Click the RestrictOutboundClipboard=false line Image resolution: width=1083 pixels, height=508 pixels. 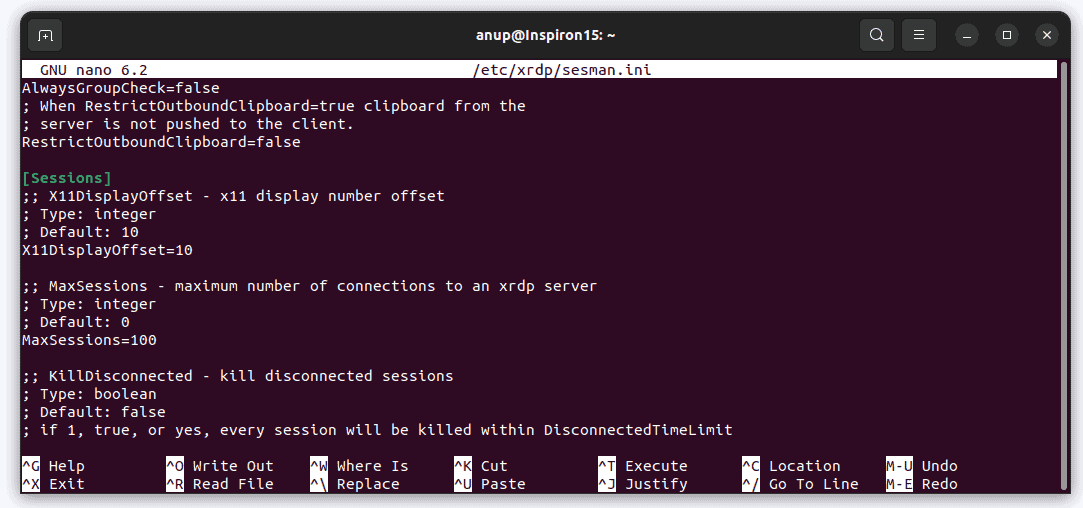(x=161, y=142)
